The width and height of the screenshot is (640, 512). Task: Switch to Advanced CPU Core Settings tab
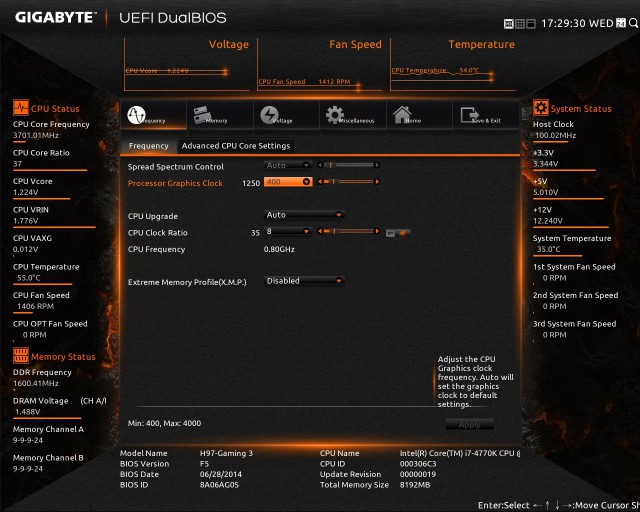[236, 146]
